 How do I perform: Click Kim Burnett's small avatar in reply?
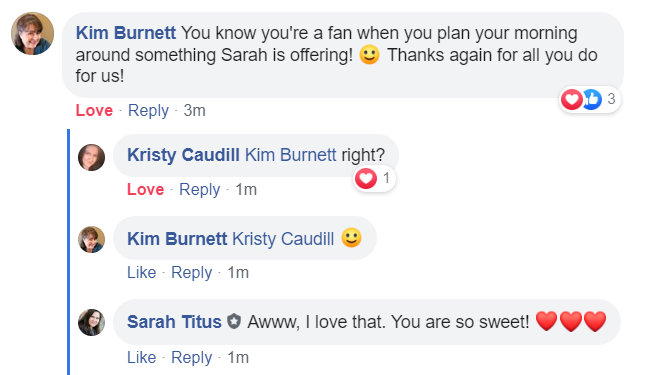point(91,240)
